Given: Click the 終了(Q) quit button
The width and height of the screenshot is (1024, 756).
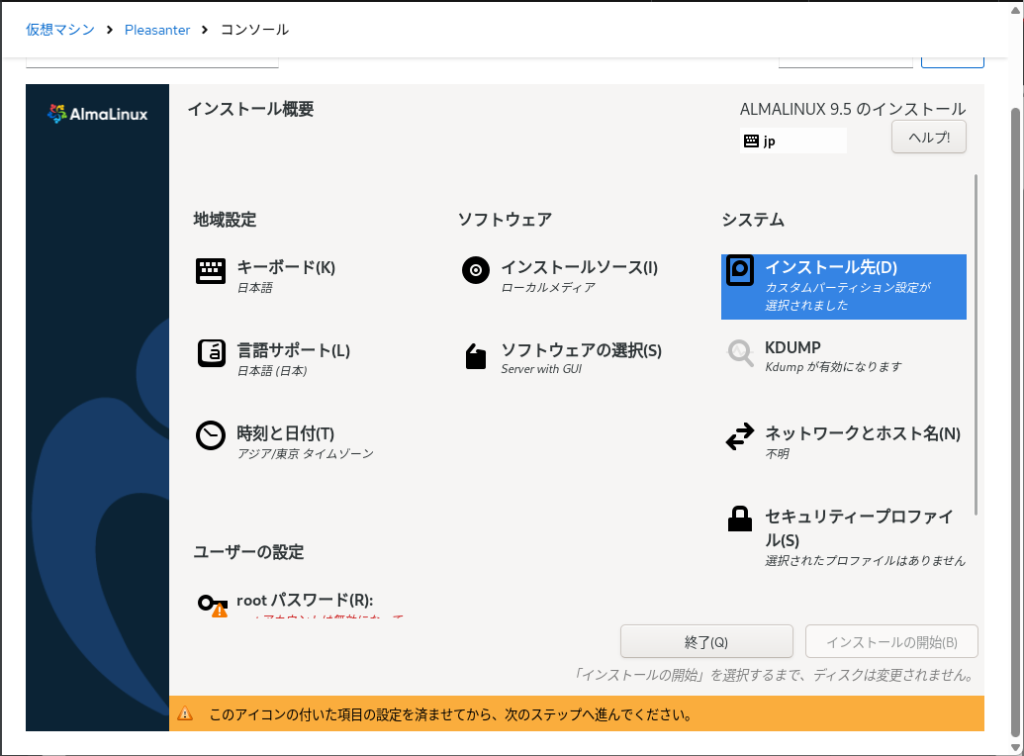Looking at the screenshot, I should (x=706, y=642).
